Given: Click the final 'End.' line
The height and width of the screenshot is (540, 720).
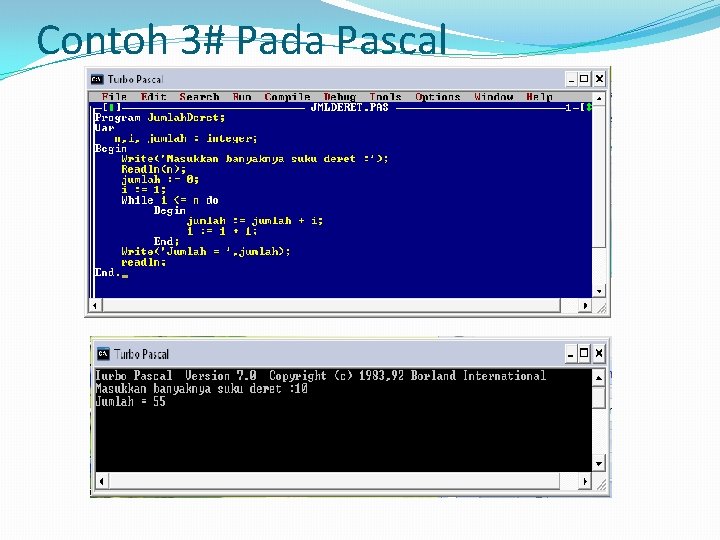Looking at the screenshot, I should 107,272.
